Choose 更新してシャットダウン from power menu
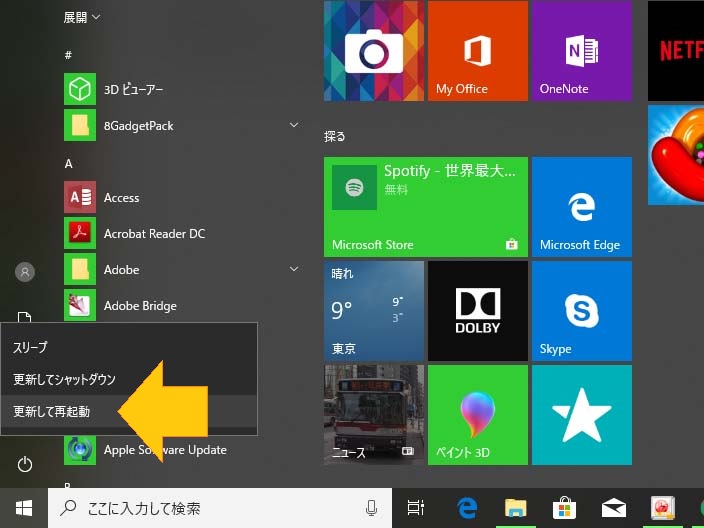This screenshot has height=528, width=704. 129,379
